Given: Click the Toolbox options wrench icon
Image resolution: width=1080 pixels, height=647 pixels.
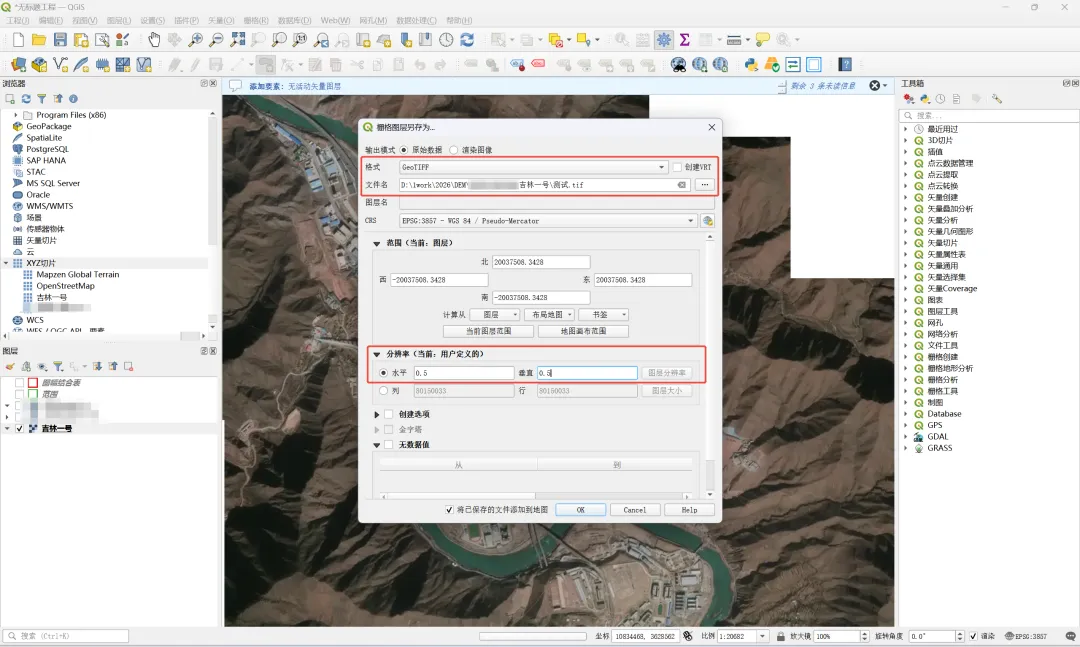Looking at the screenshot, I should [x=996, y=99].
